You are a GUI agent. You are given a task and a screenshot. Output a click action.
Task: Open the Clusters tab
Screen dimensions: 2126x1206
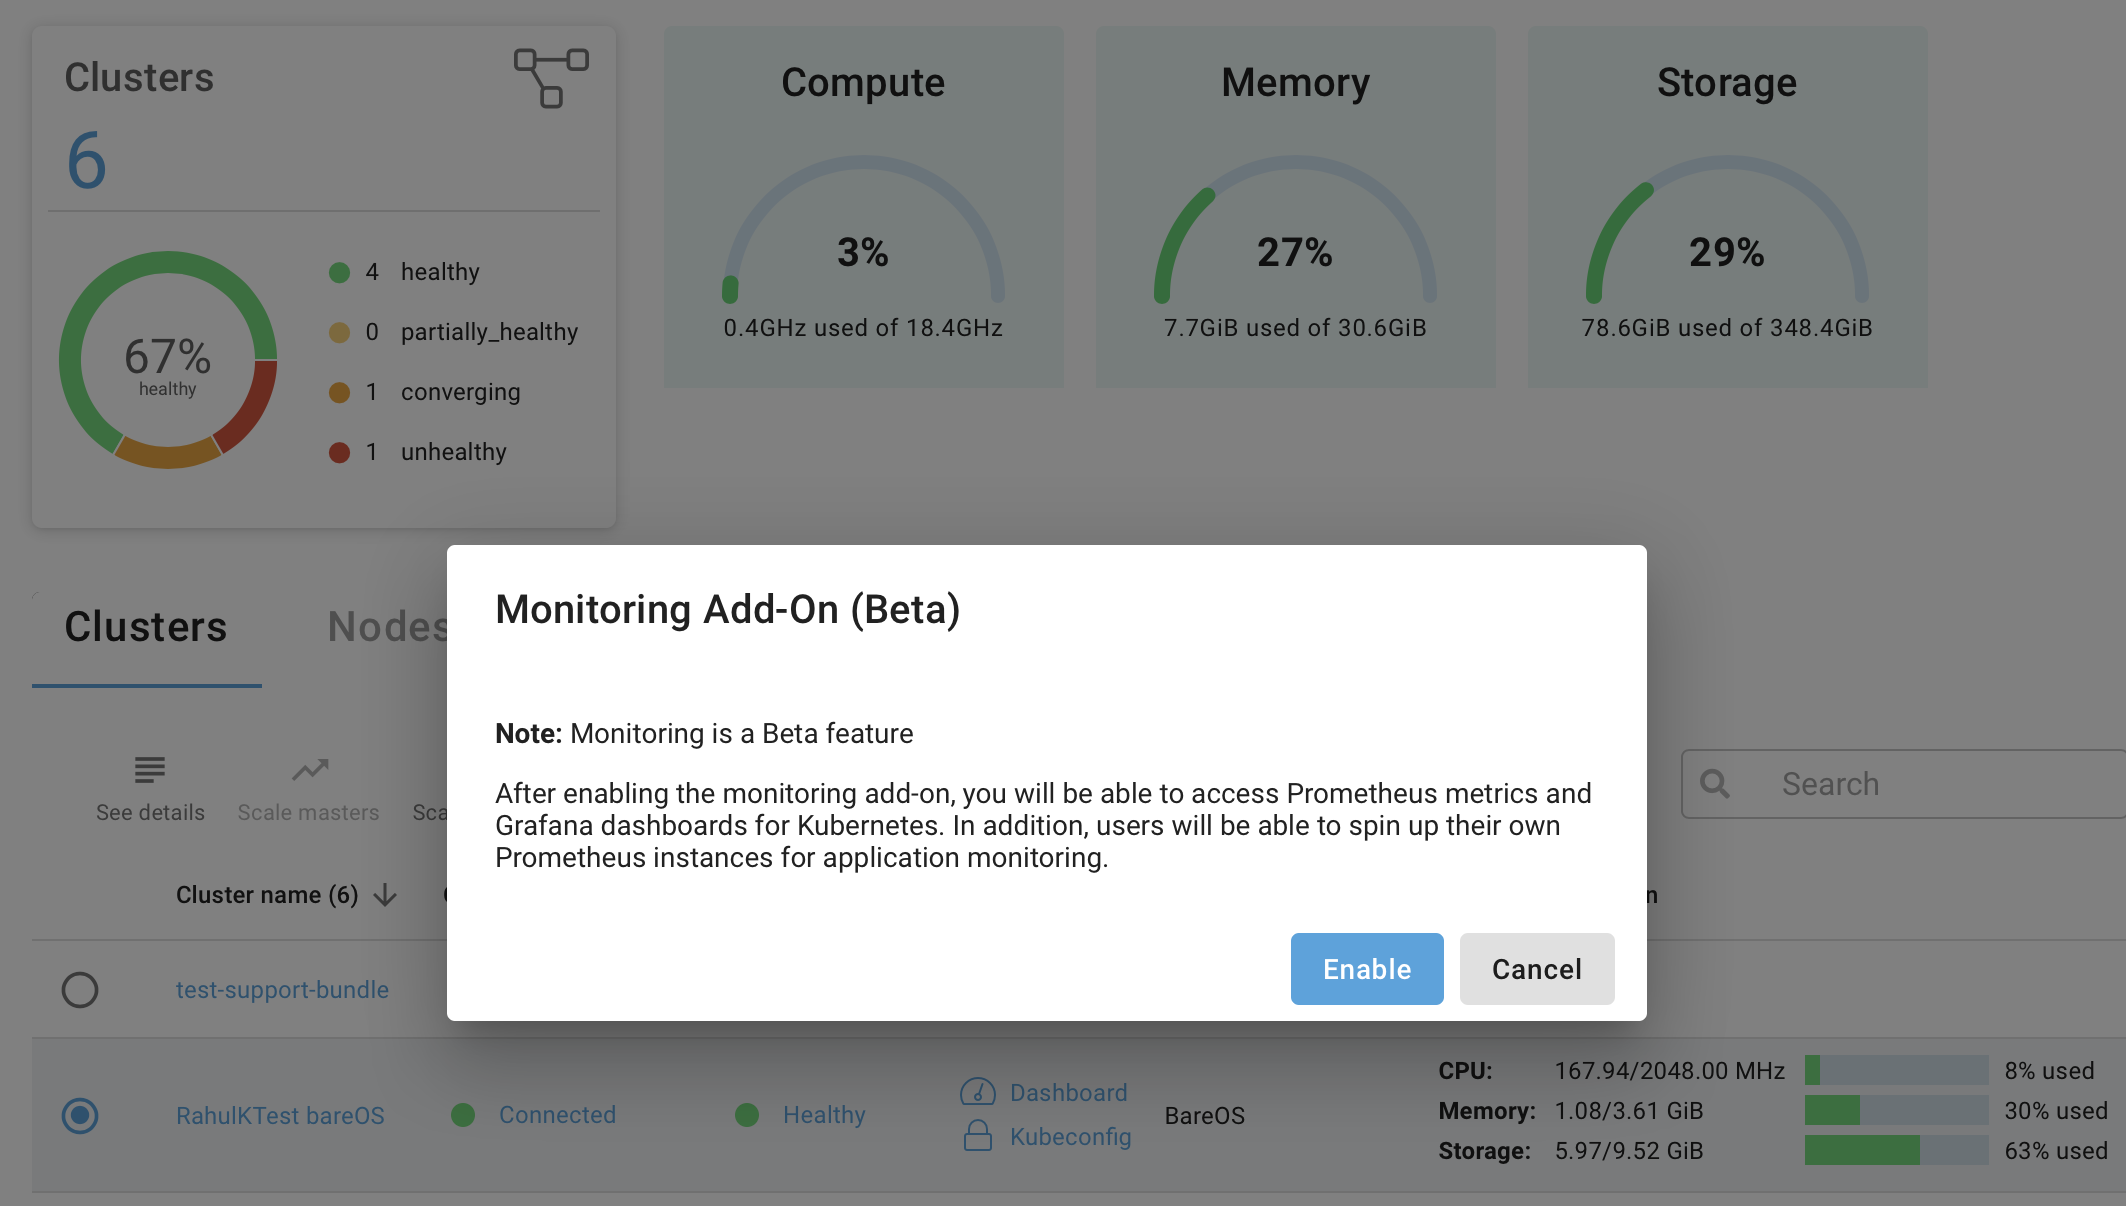(146, 627)
